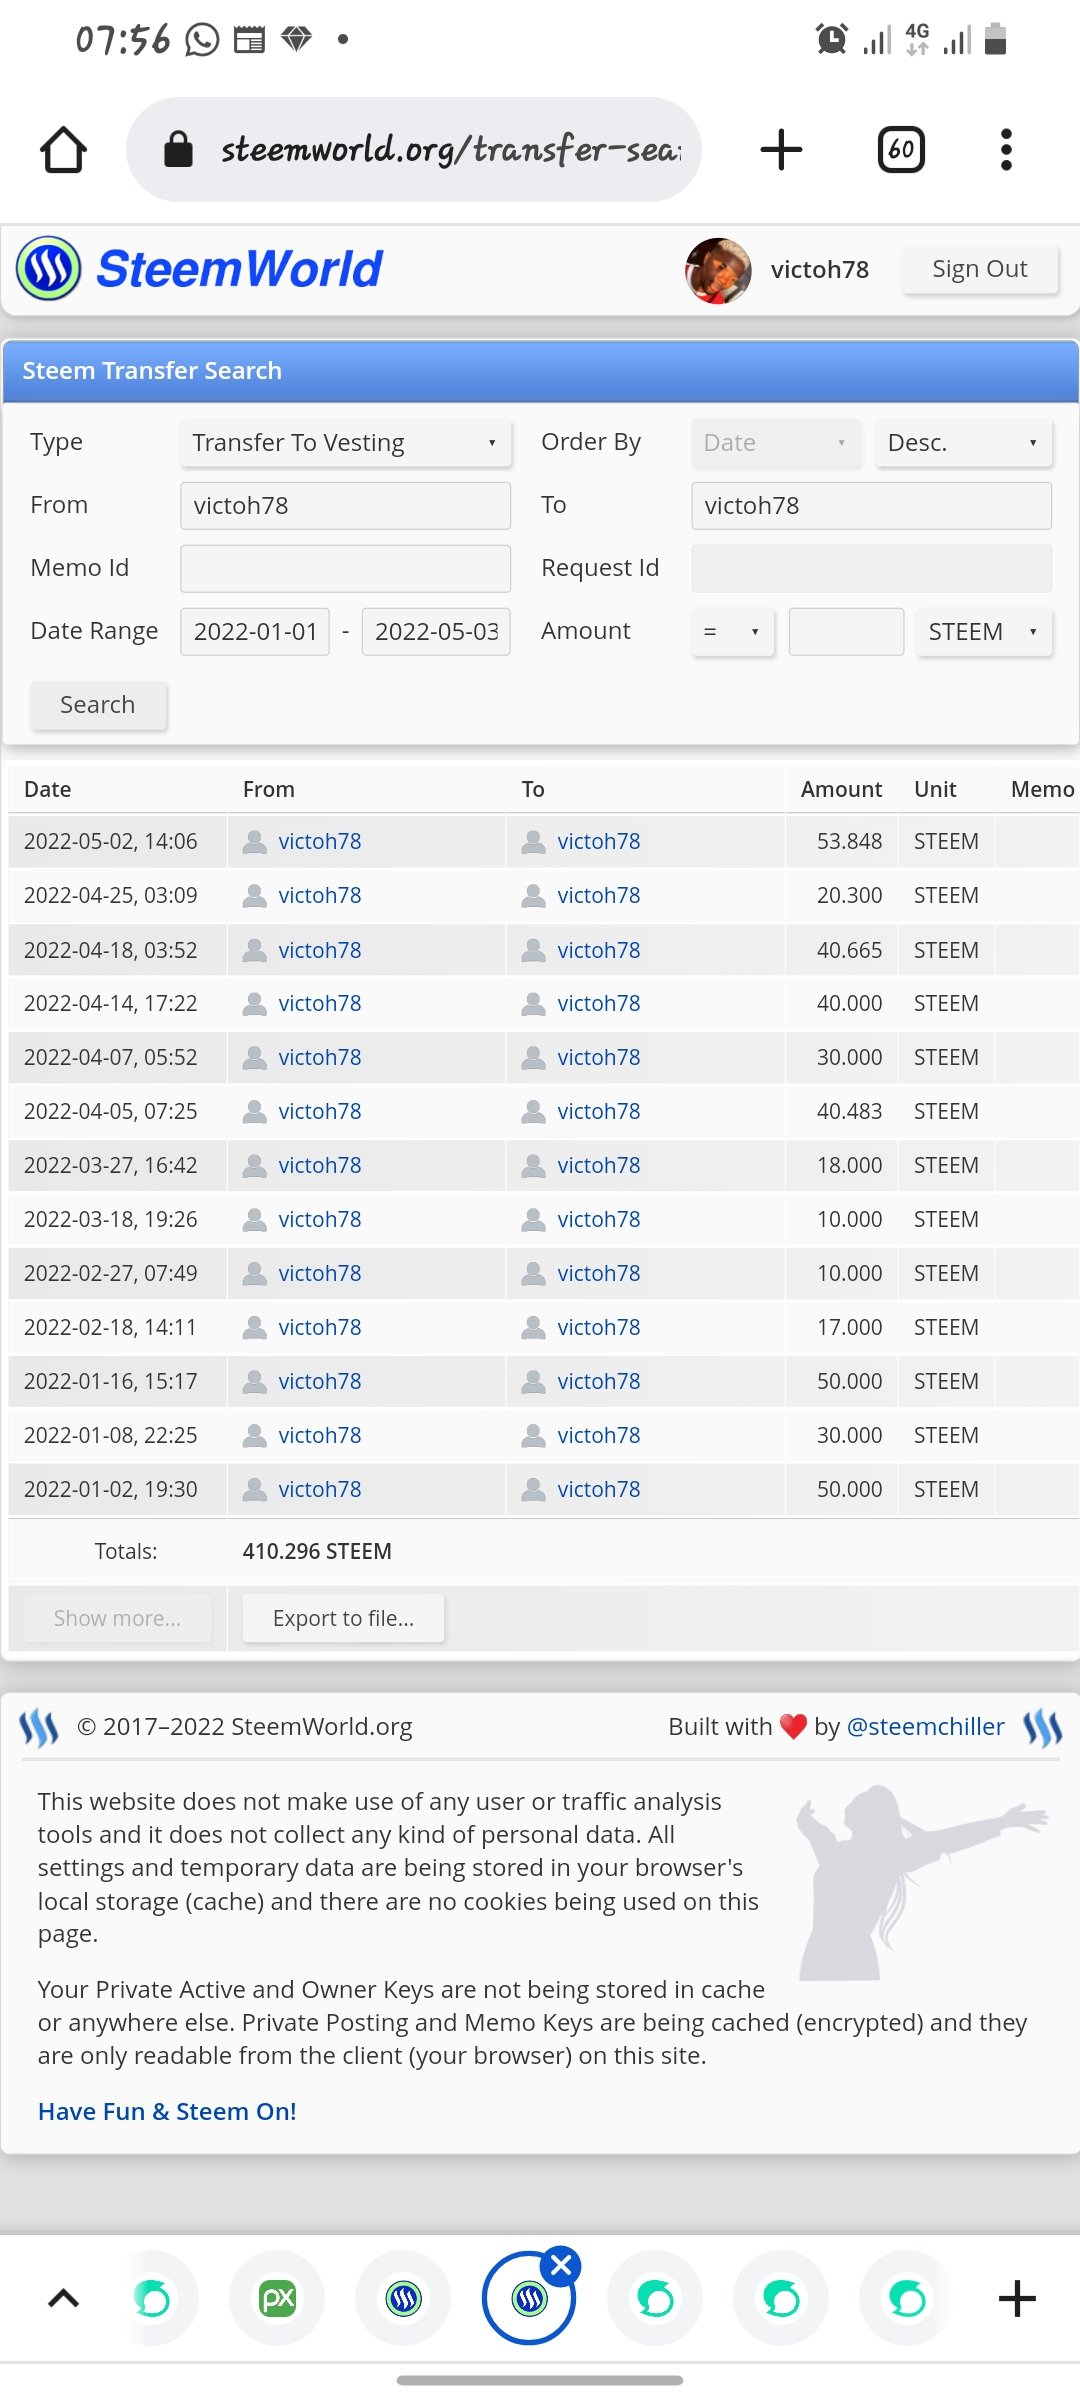Click the From user icon in the 2022-04-14 row
Viewport: 1080px width, 2400px height.
[x=255, y=1004]
